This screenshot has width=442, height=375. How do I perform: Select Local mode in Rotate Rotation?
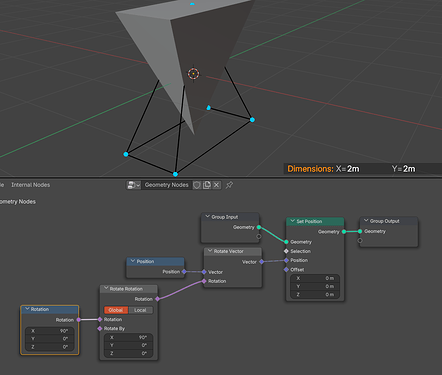pyautogui.click(x=140, y=310)
